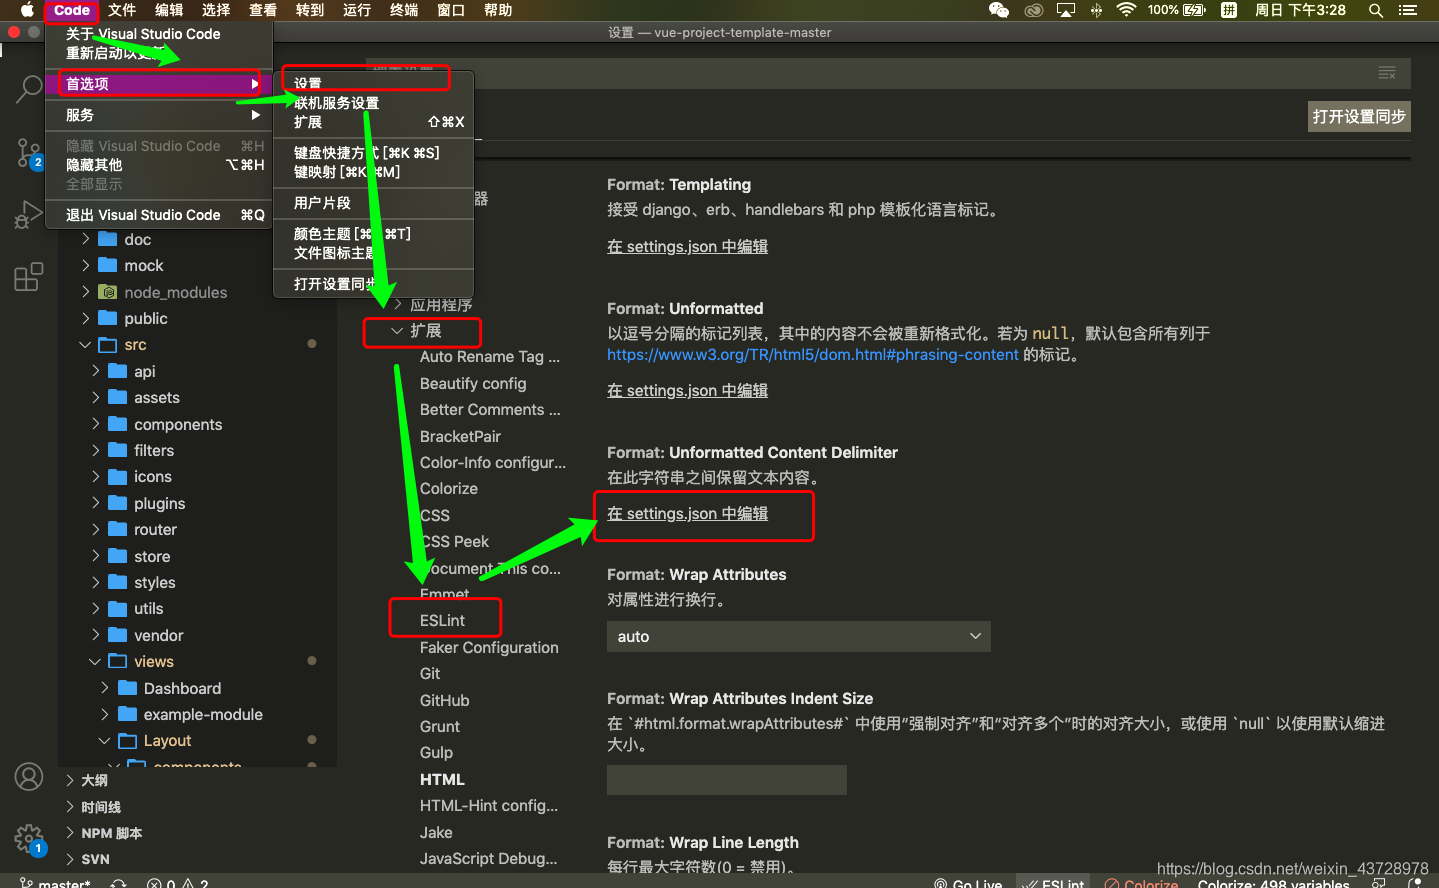Expand the NPM 脚本 panel
Screen dimensions: 1439x888
point(70,833)
